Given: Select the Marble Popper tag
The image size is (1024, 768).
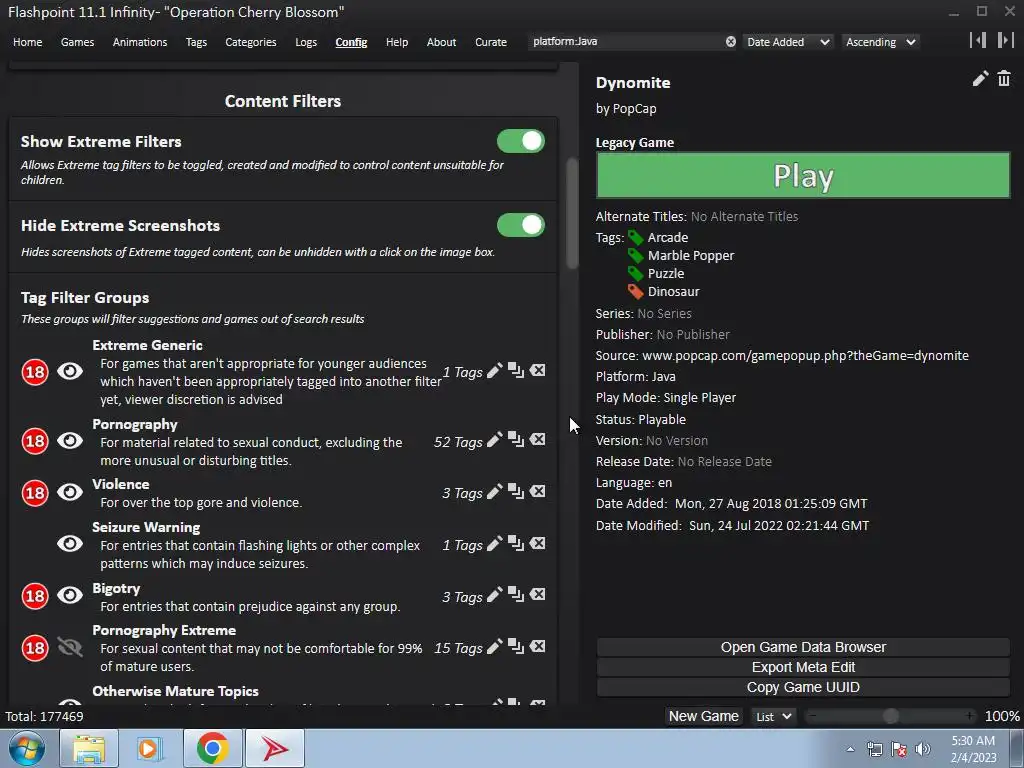Looking at the screenshot, I should [x=690, y=255].
